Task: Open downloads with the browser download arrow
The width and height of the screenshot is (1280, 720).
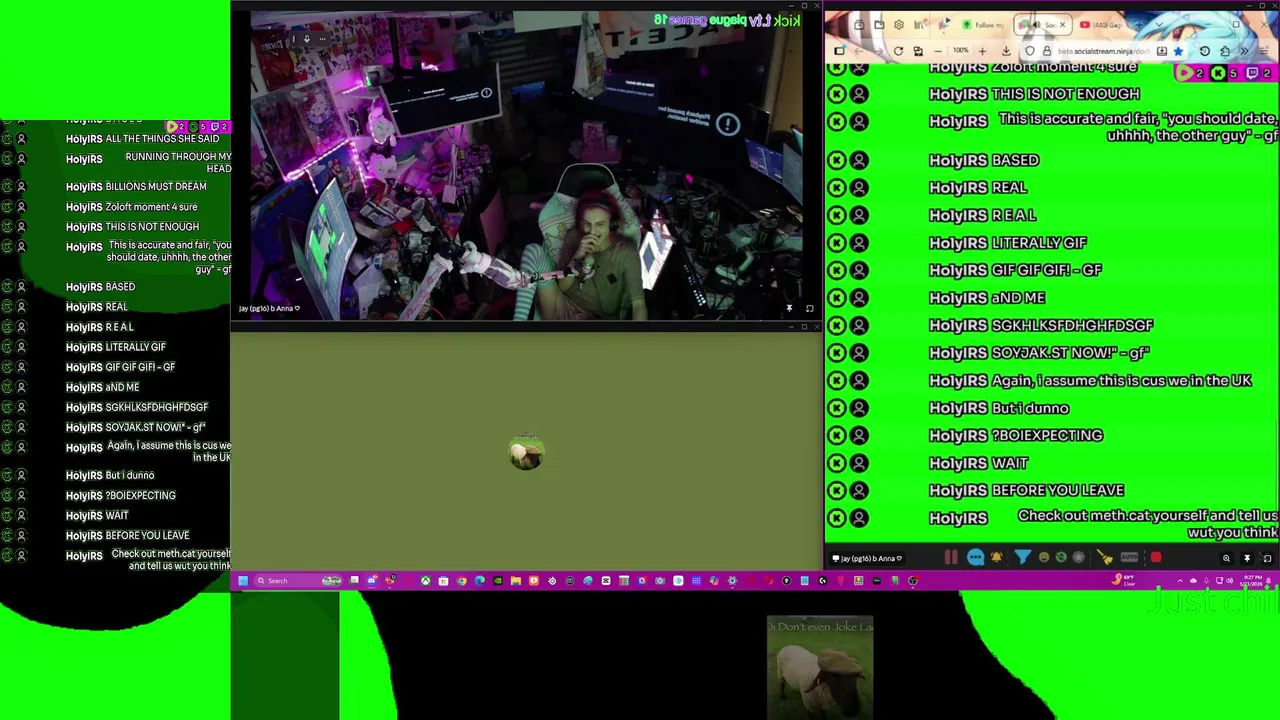Action: tap(1006, 51)
